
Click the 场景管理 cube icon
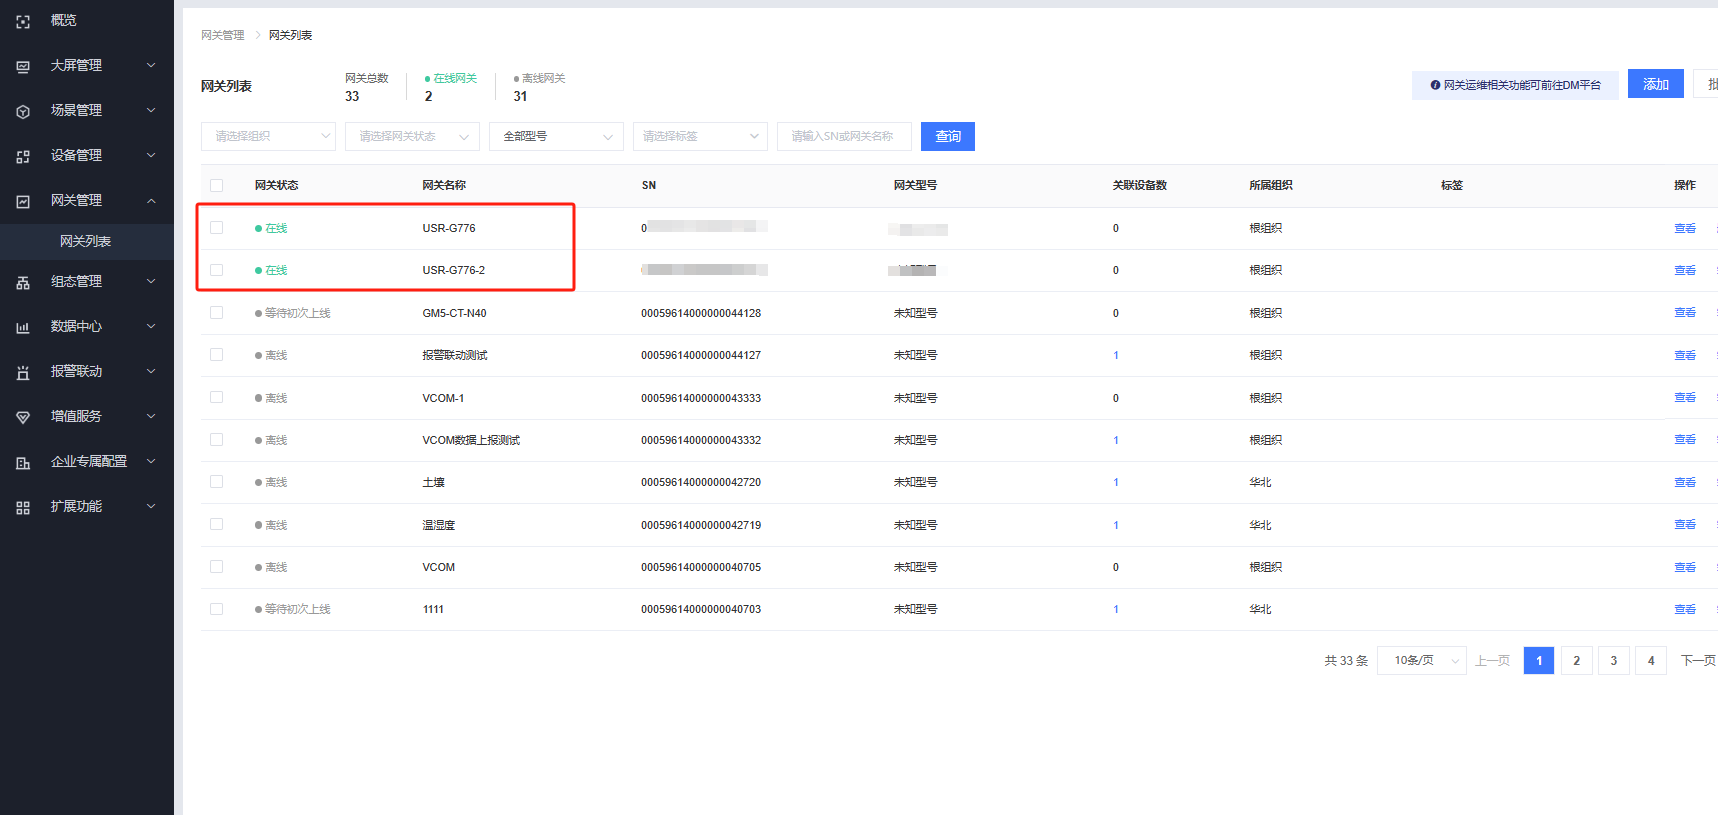pyautogui.click(x=23, y=111)
